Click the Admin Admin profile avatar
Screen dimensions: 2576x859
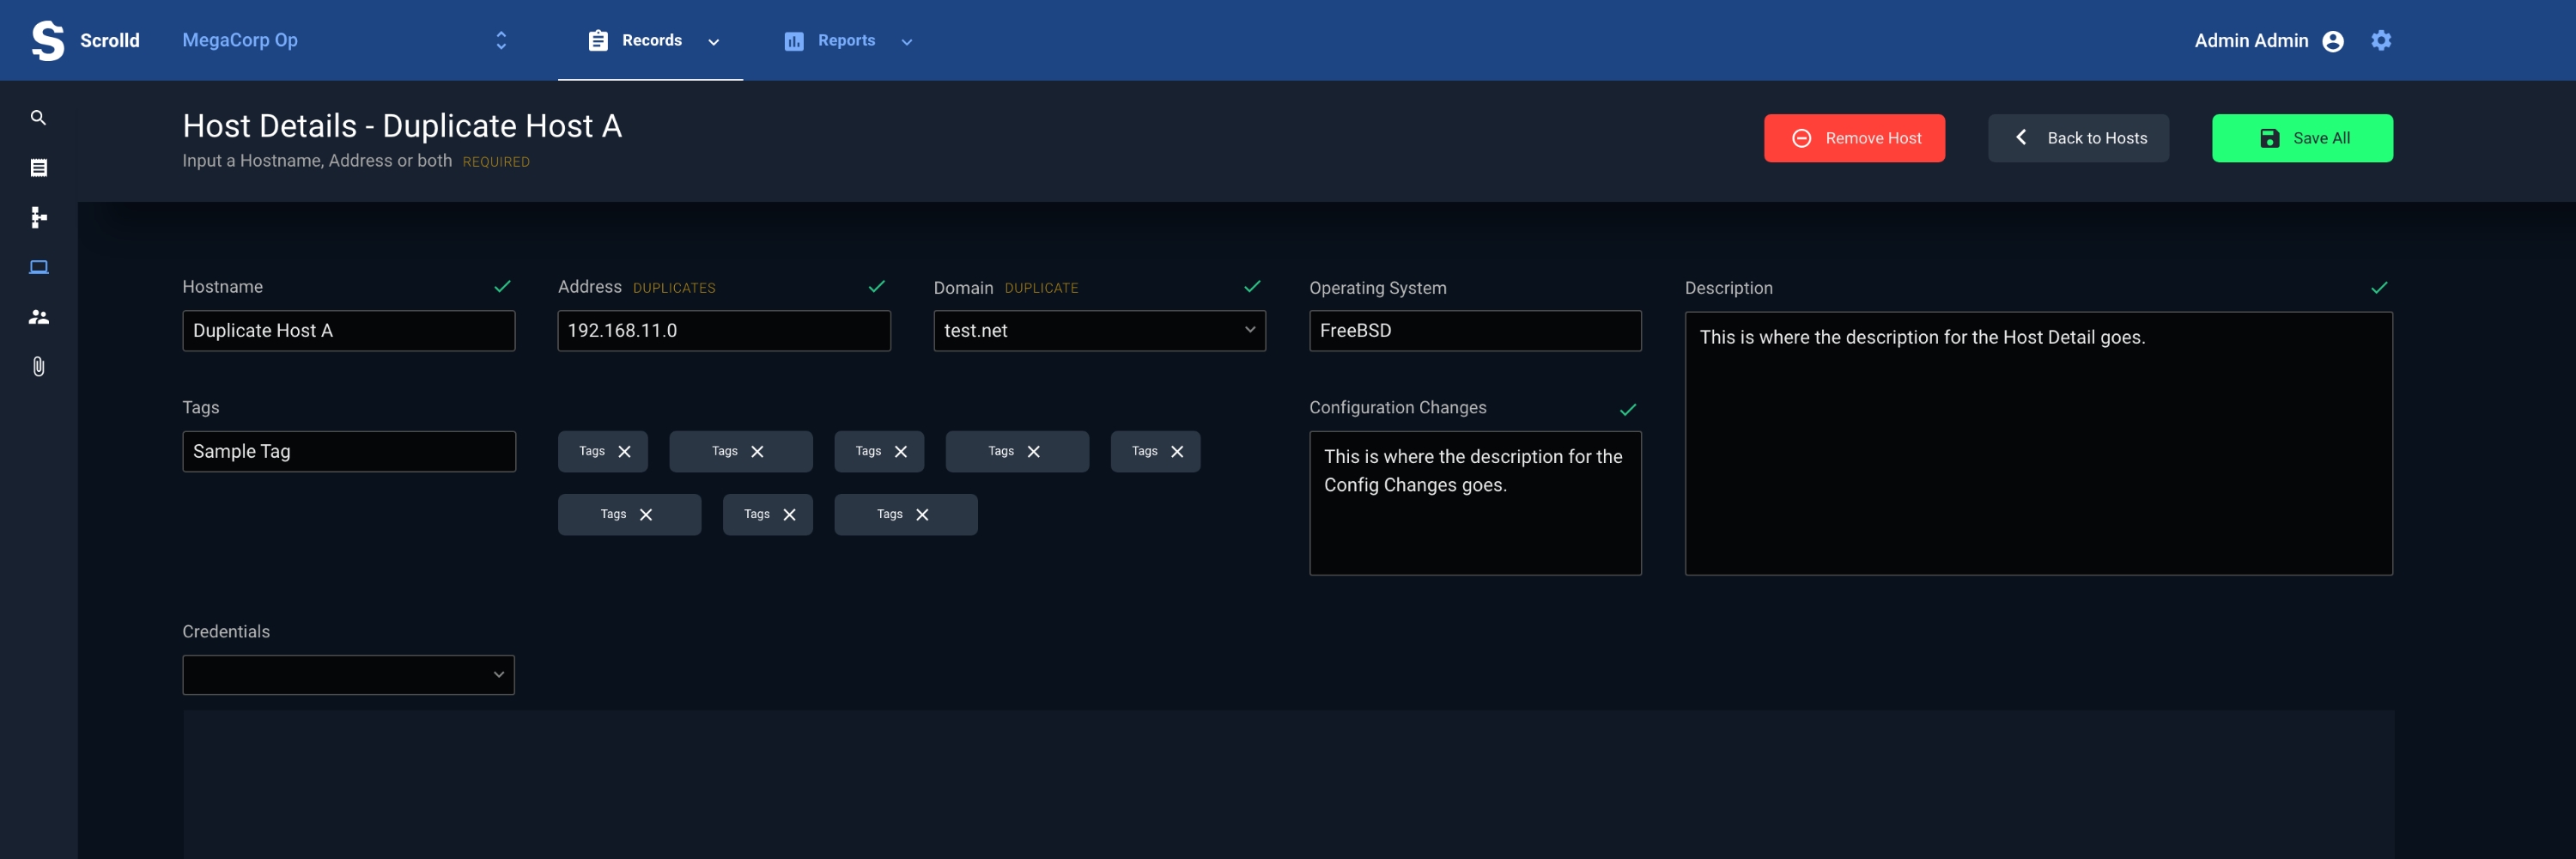click(x=2332, y=41)
